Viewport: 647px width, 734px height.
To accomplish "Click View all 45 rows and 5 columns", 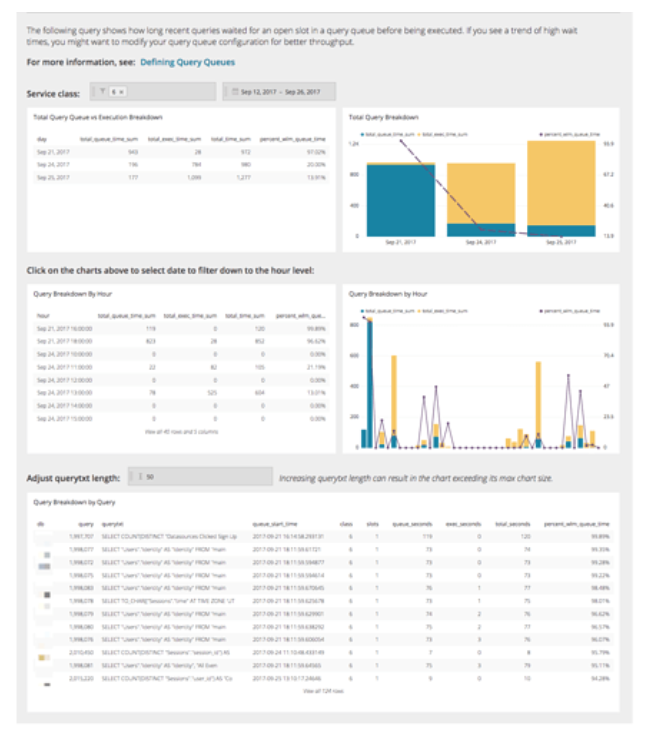I will tap(181, 432).
